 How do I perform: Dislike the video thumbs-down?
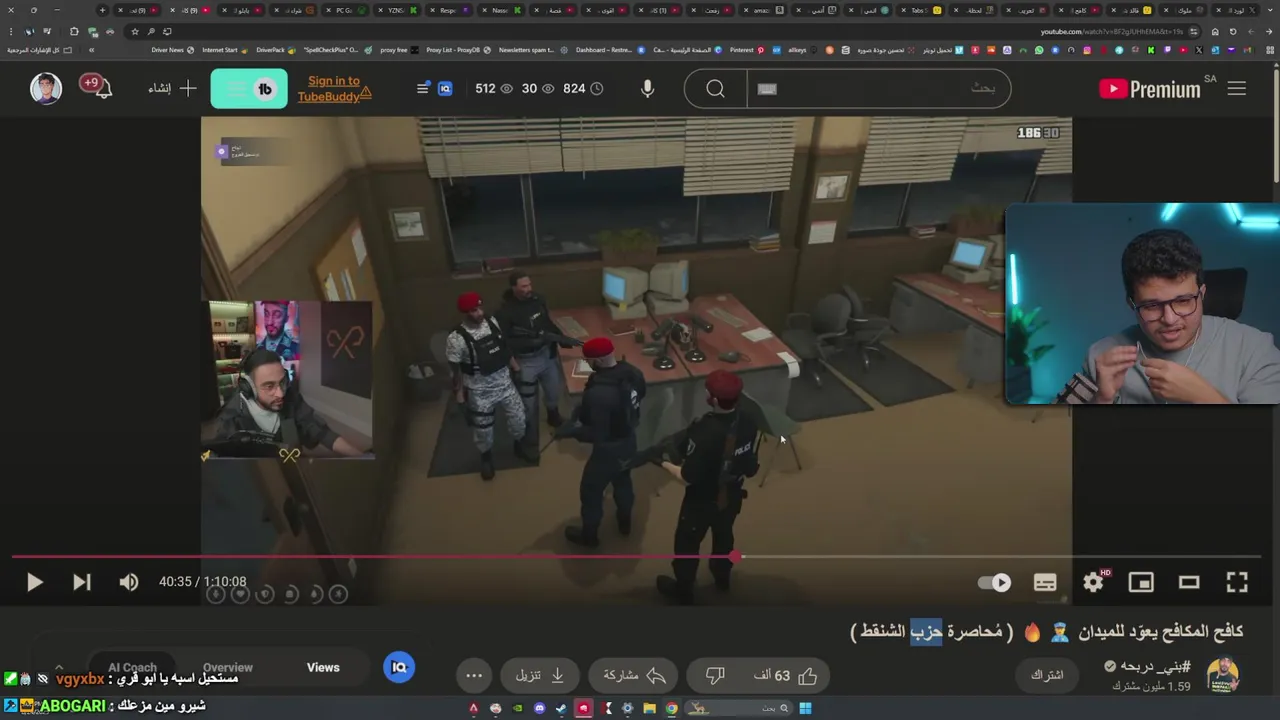tap(715, 676)
